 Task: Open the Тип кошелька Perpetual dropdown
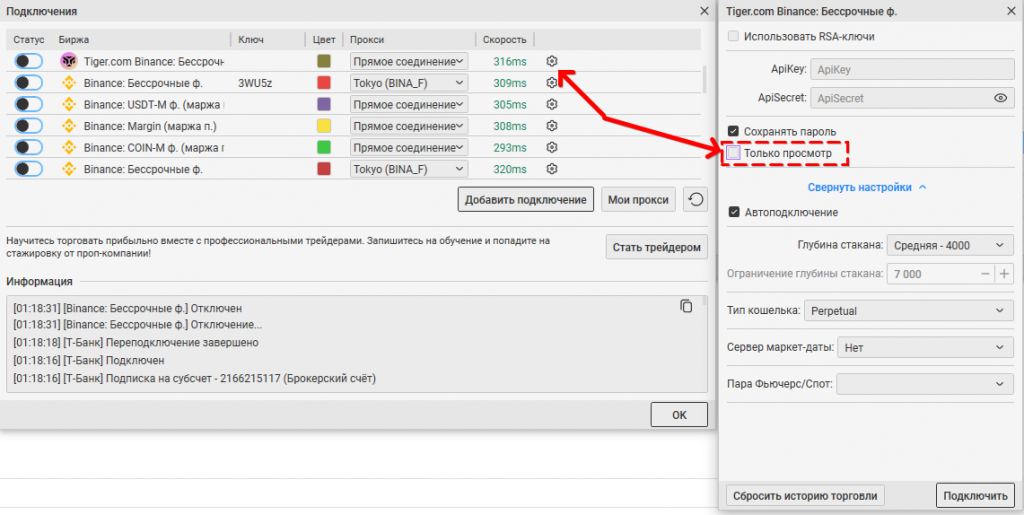click(908, 311)
